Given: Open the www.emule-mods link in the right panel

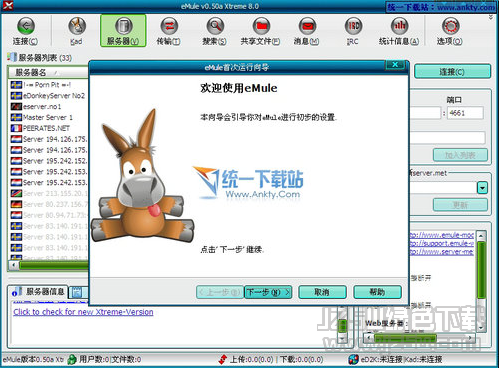Looking at the screenshot, I should (441, 235).
